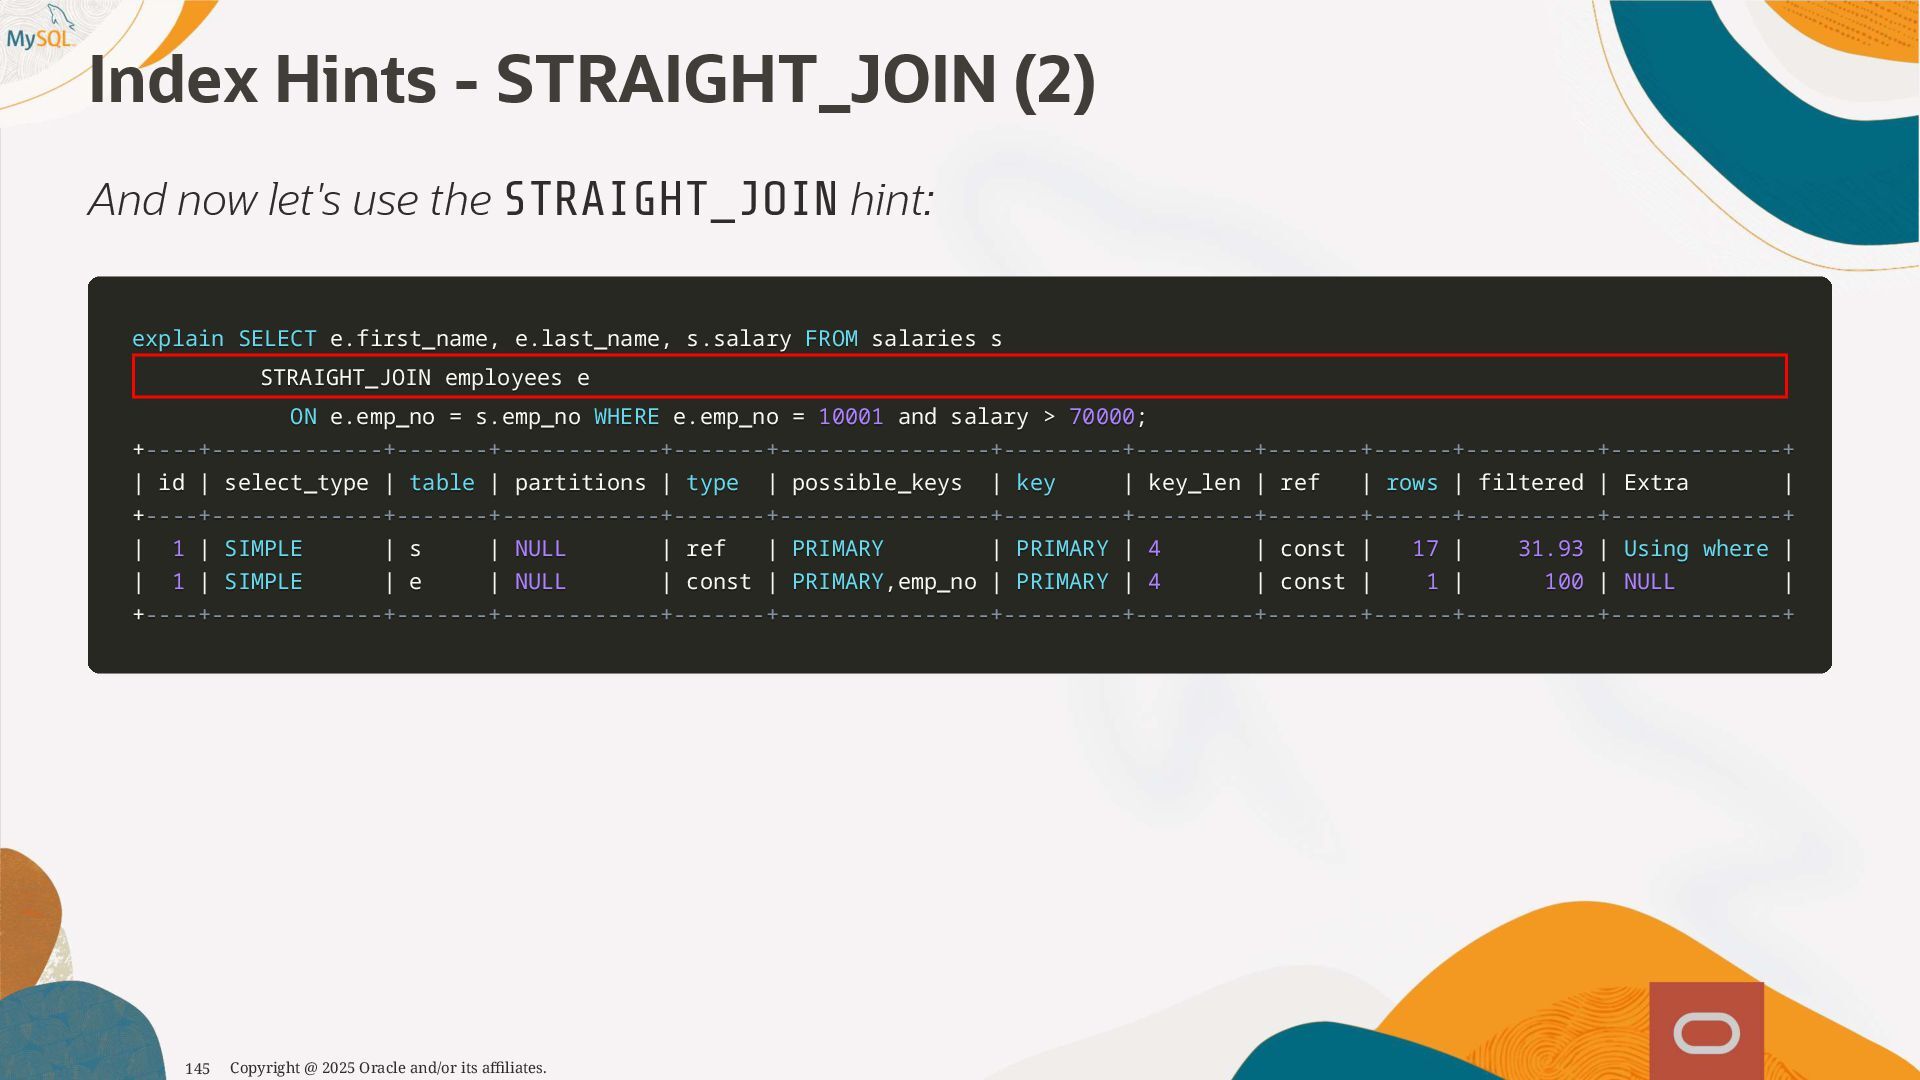
Task: Click the explain keyword in the query
Action: 177,339
